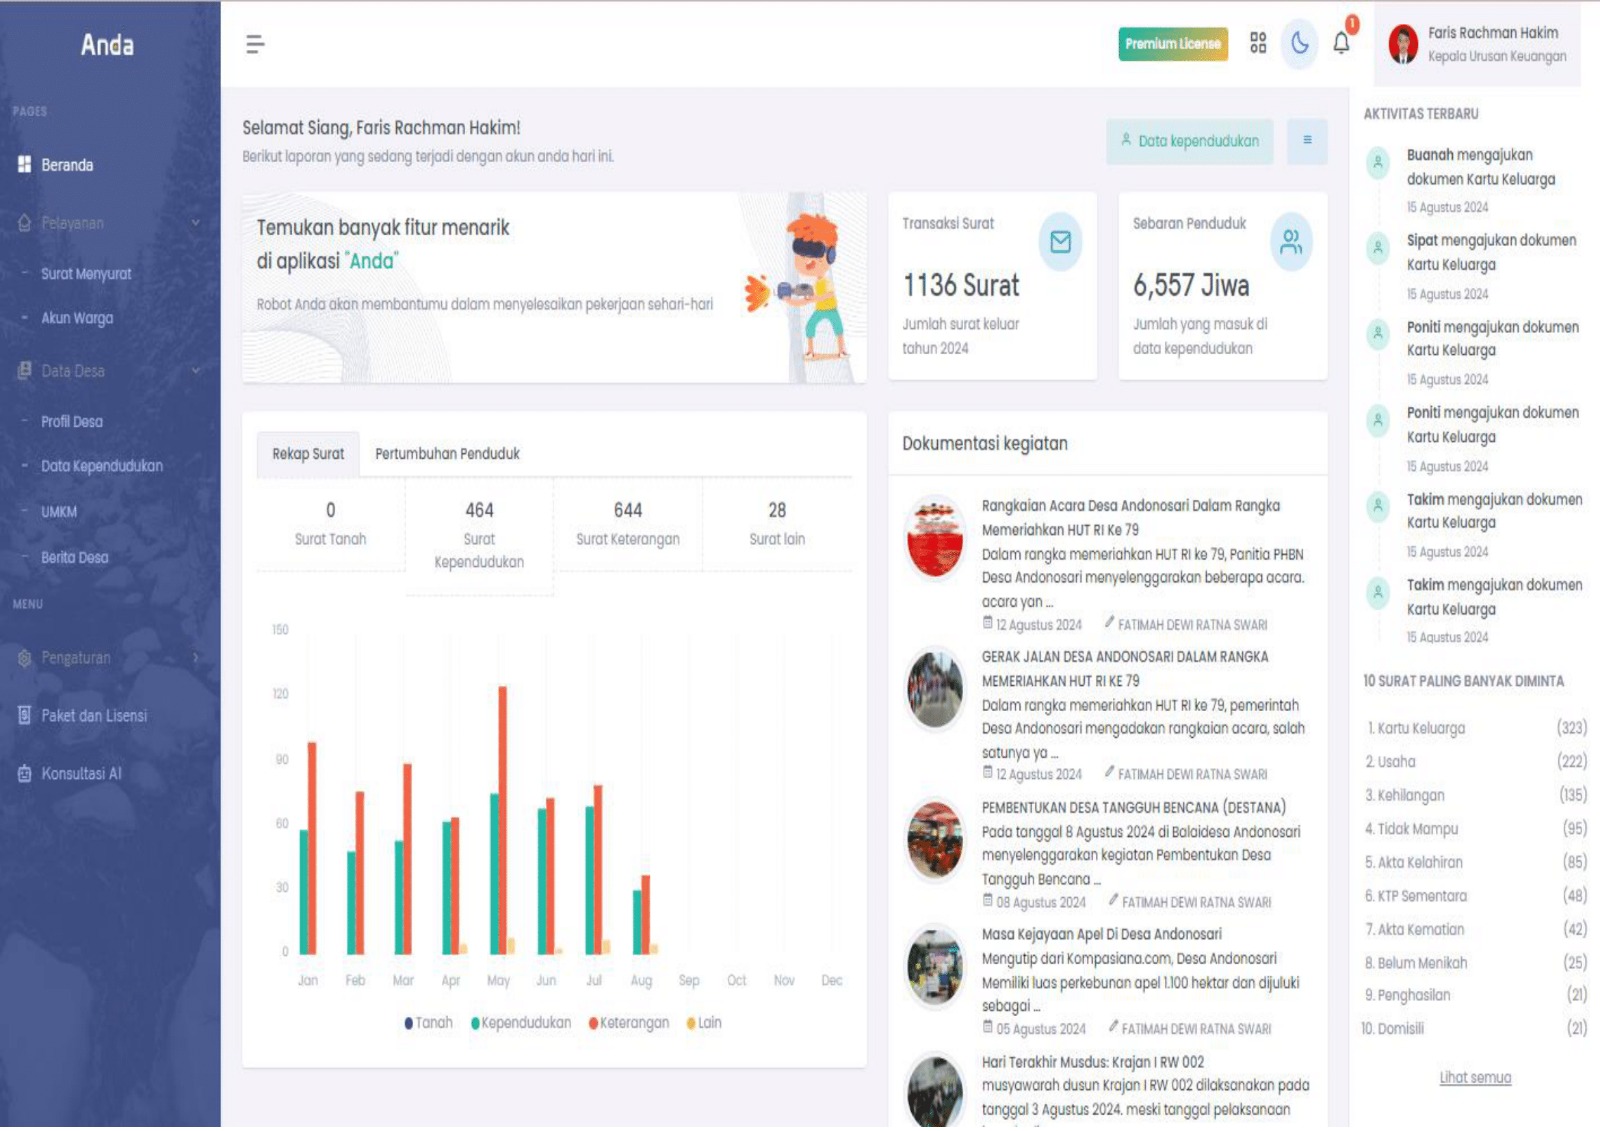Viewport: 1600px width, 1131px height.
Task: Open the Lihat semua link
Action: click(x=1474, y=1078)
